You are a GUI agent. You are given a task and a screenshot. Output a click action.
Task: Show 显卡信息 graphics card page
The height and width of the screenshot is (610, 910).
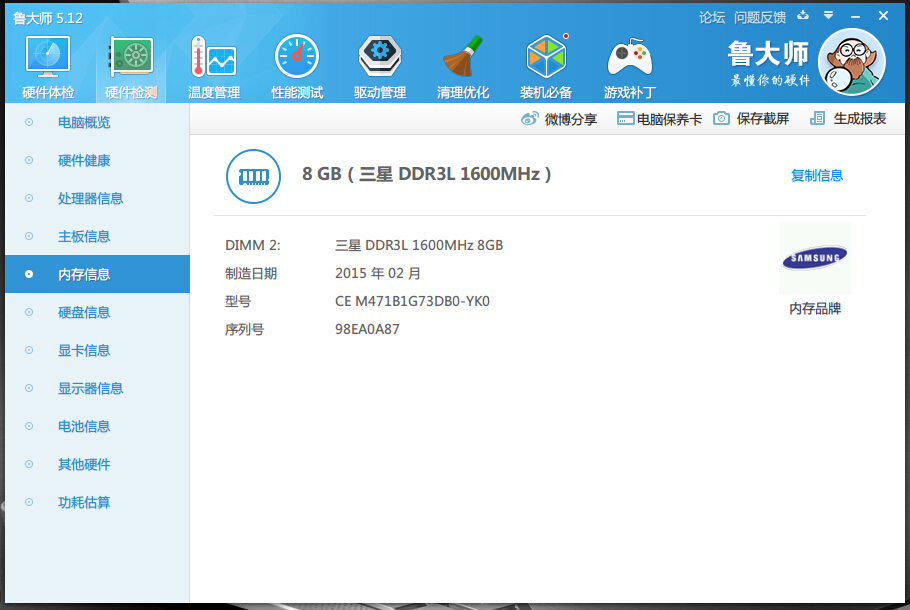click(x=98, y=350)
